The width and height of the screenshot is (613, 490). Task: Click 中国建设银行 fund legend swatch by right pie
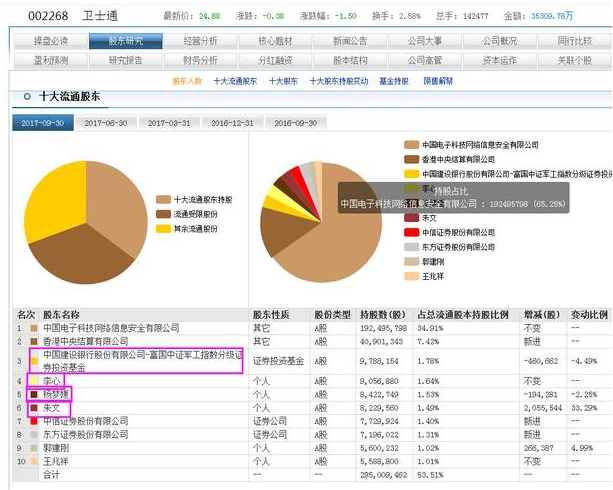point(411,174)
